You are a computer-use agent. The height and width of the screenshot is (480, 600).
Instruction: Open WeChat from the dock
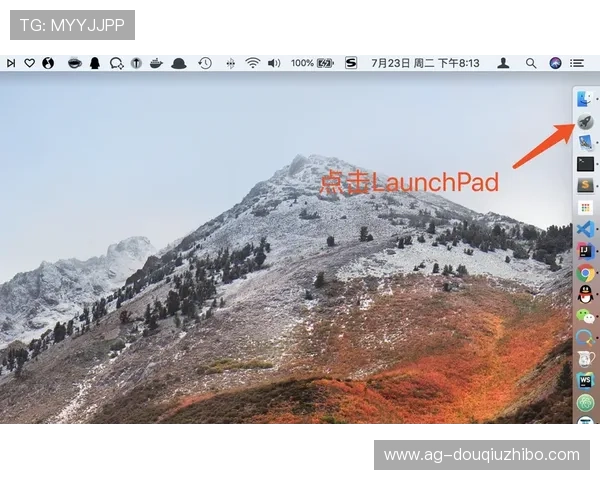[585, 315]
